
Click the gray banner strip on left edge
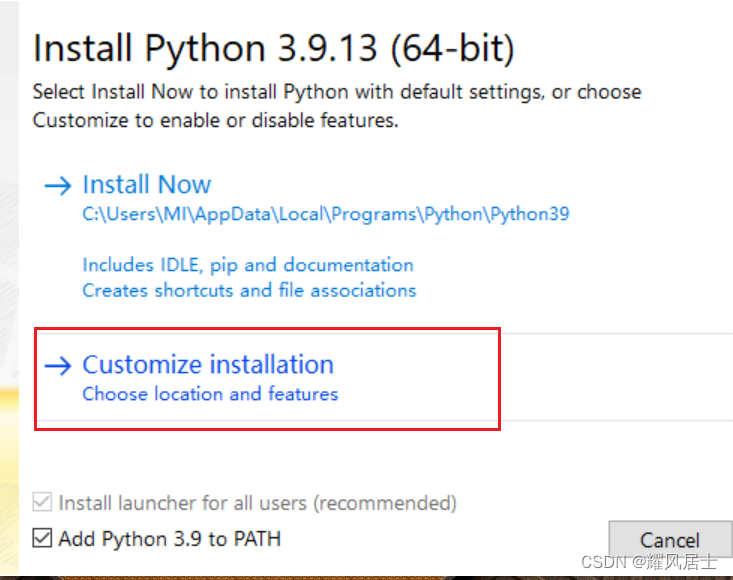click(9, 200)
